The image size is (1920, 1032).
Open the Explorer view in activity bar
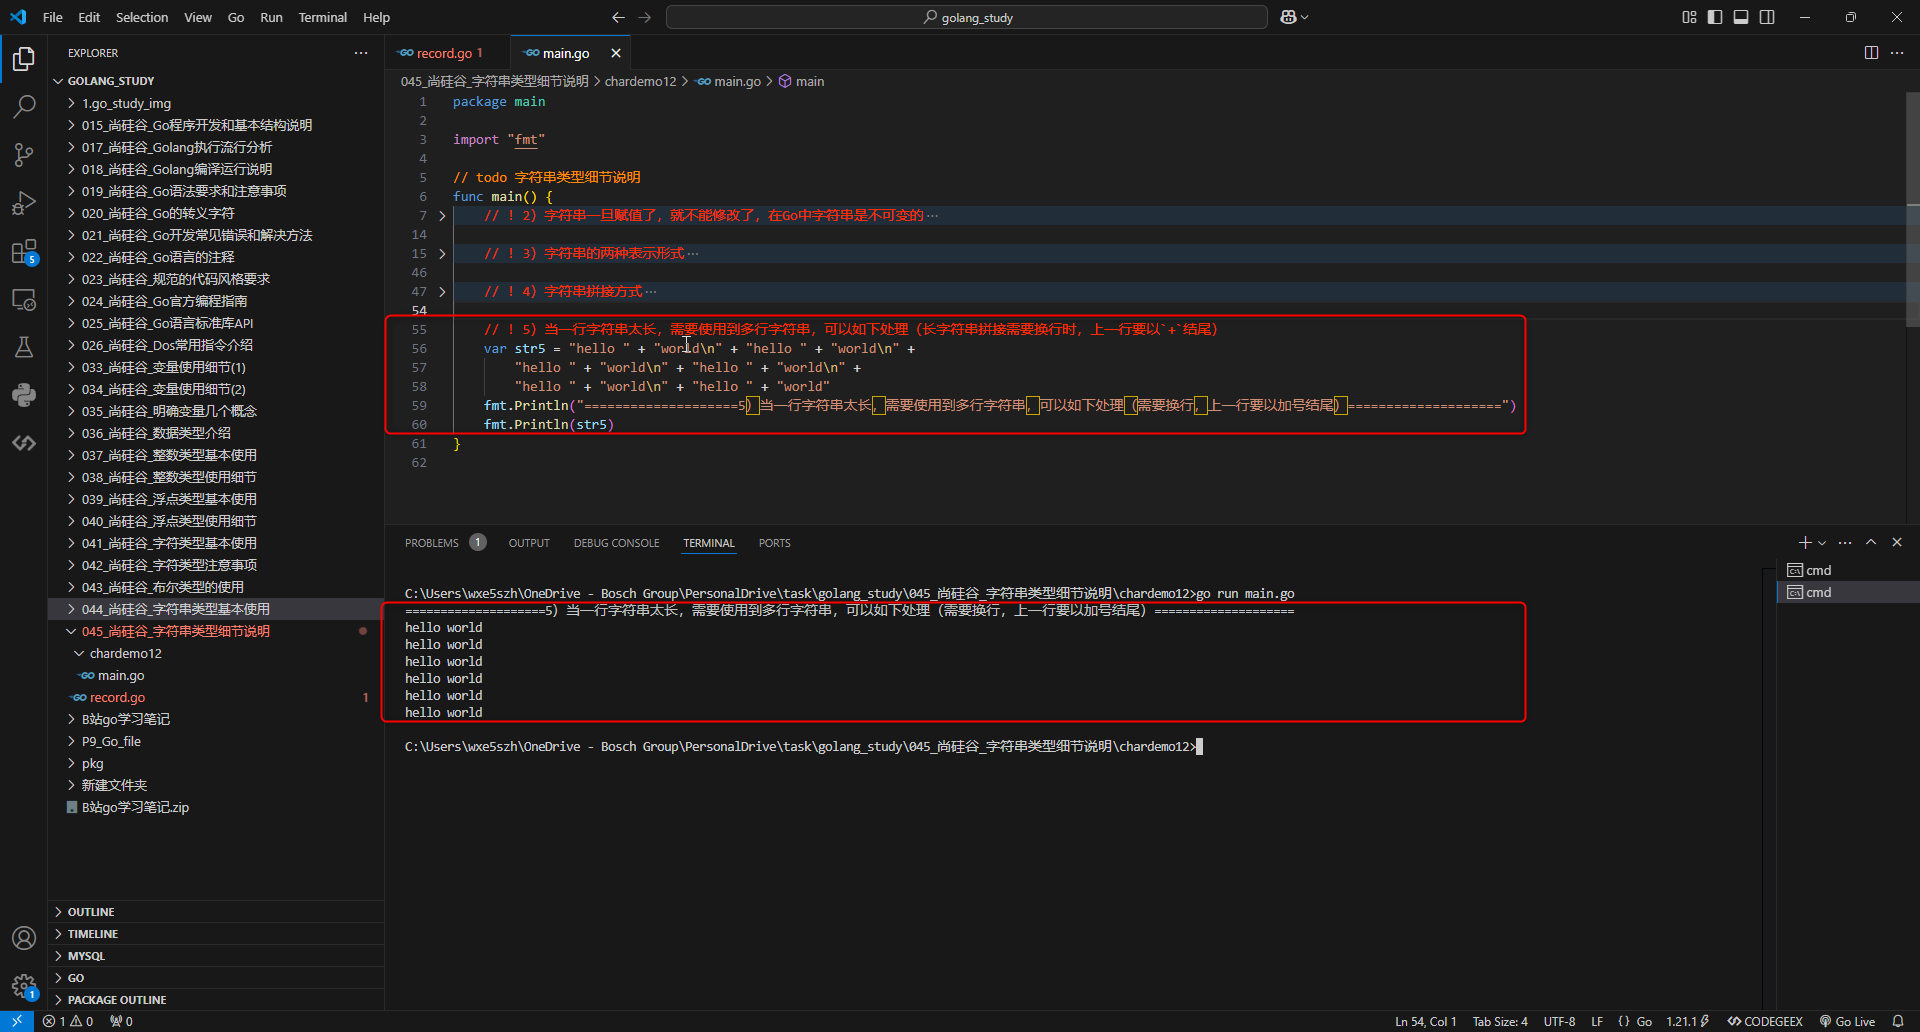pyautogui.click(x=24, y=59)
